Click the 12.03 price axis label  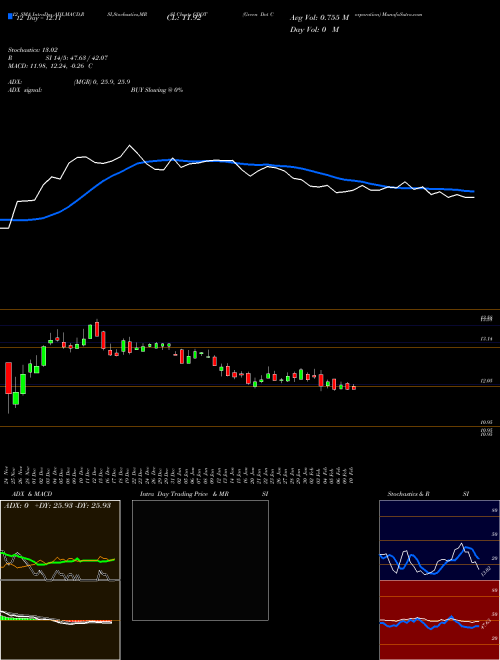pyautogui.click(x=487, y=381)
